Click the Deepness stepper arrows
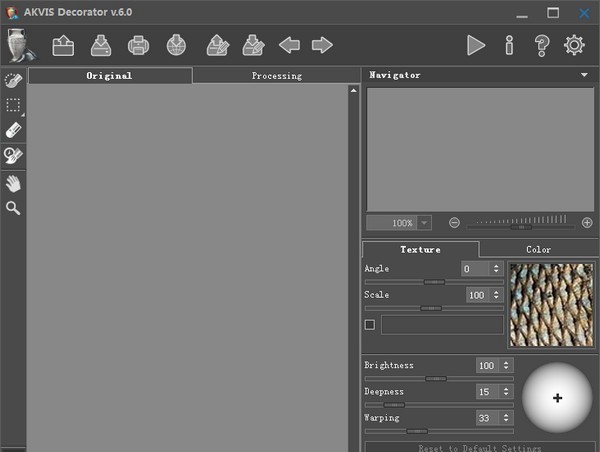600x452 pixels. (506, 392)
